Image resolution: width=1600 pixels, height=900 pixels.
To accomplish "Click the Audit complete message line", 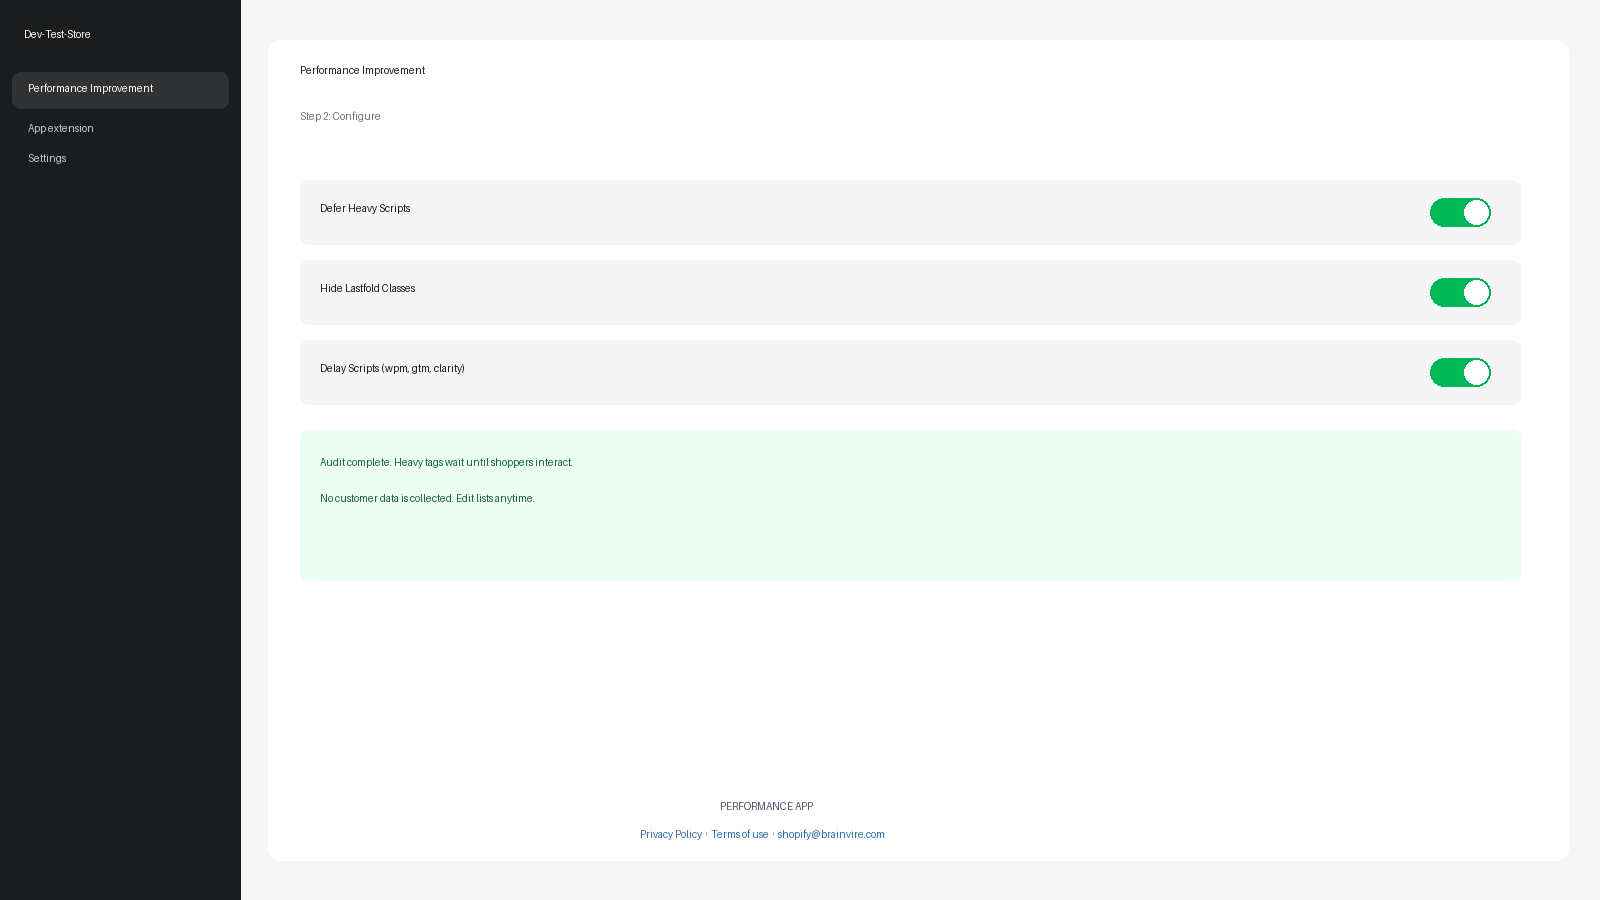I will pyautogui.click(x=446, y=462).
